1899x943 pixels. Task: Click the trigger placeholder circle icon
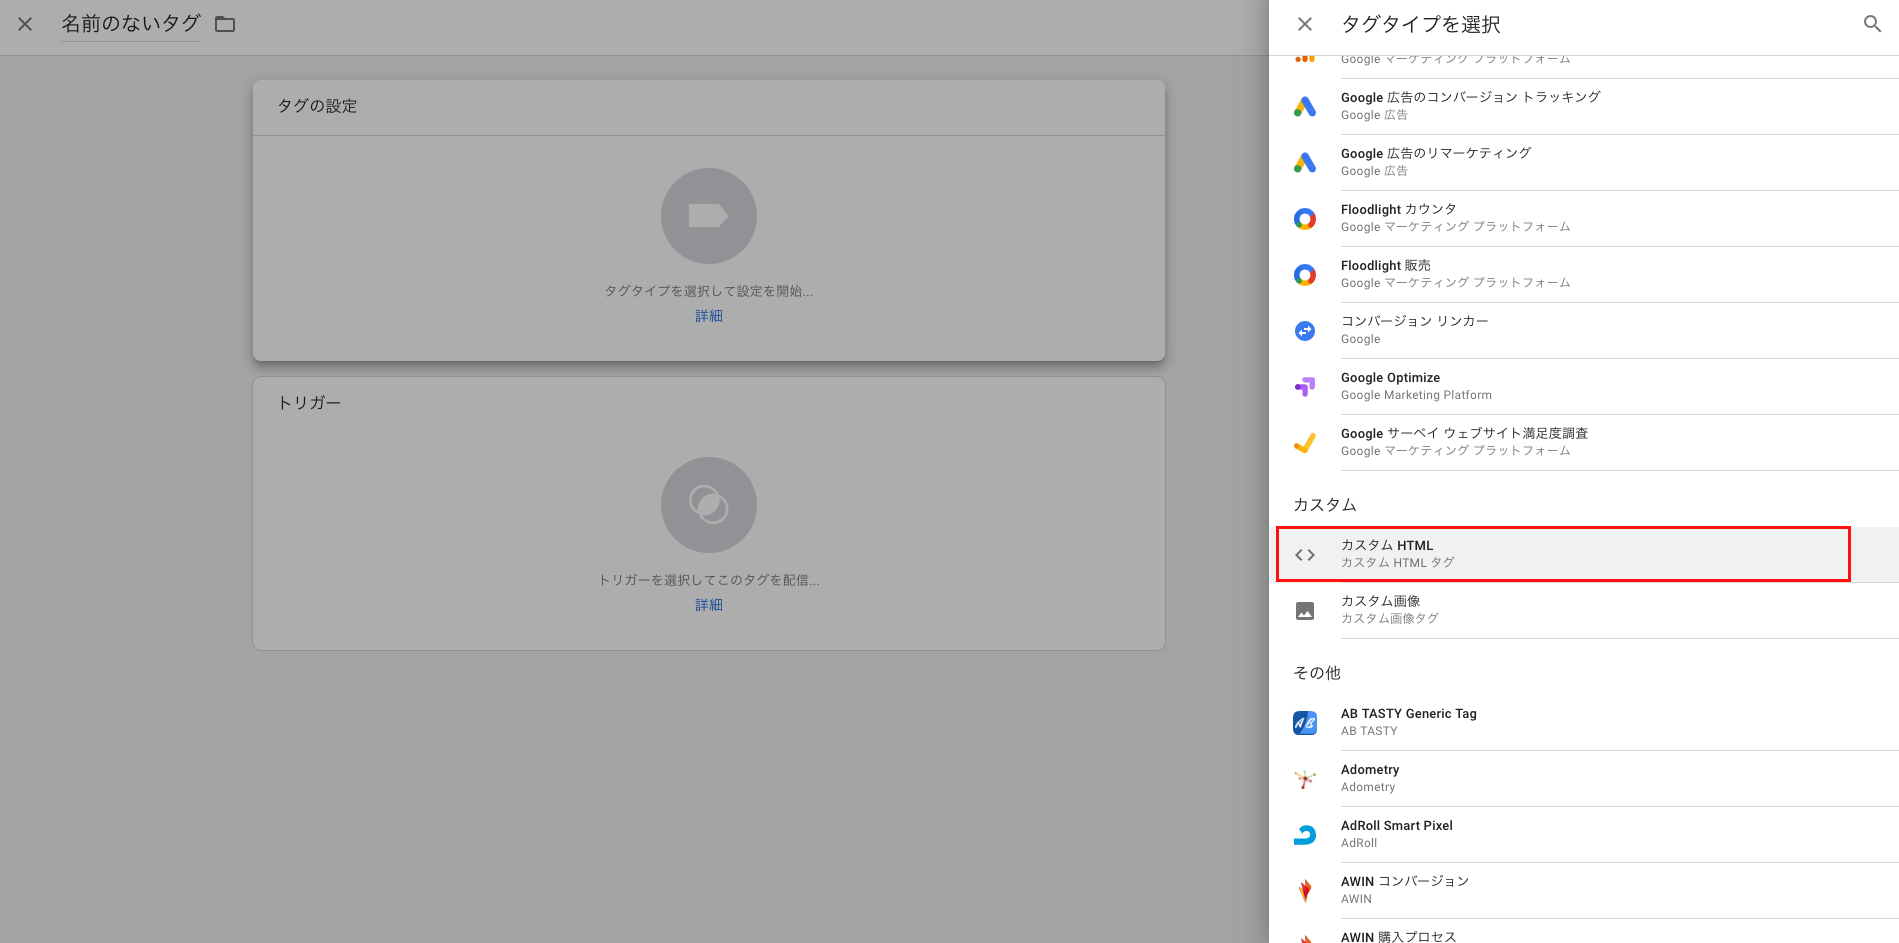coord(708,505)
